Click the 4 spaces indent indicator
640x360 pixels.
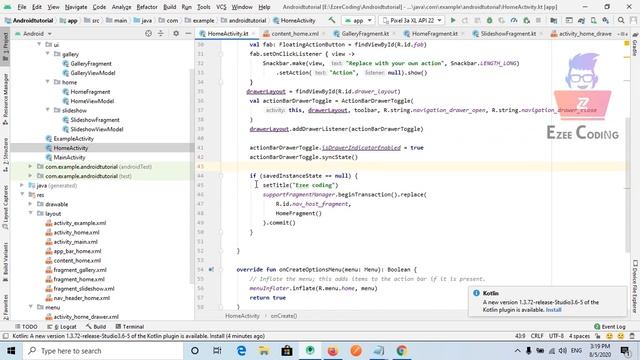coord(579,336)
